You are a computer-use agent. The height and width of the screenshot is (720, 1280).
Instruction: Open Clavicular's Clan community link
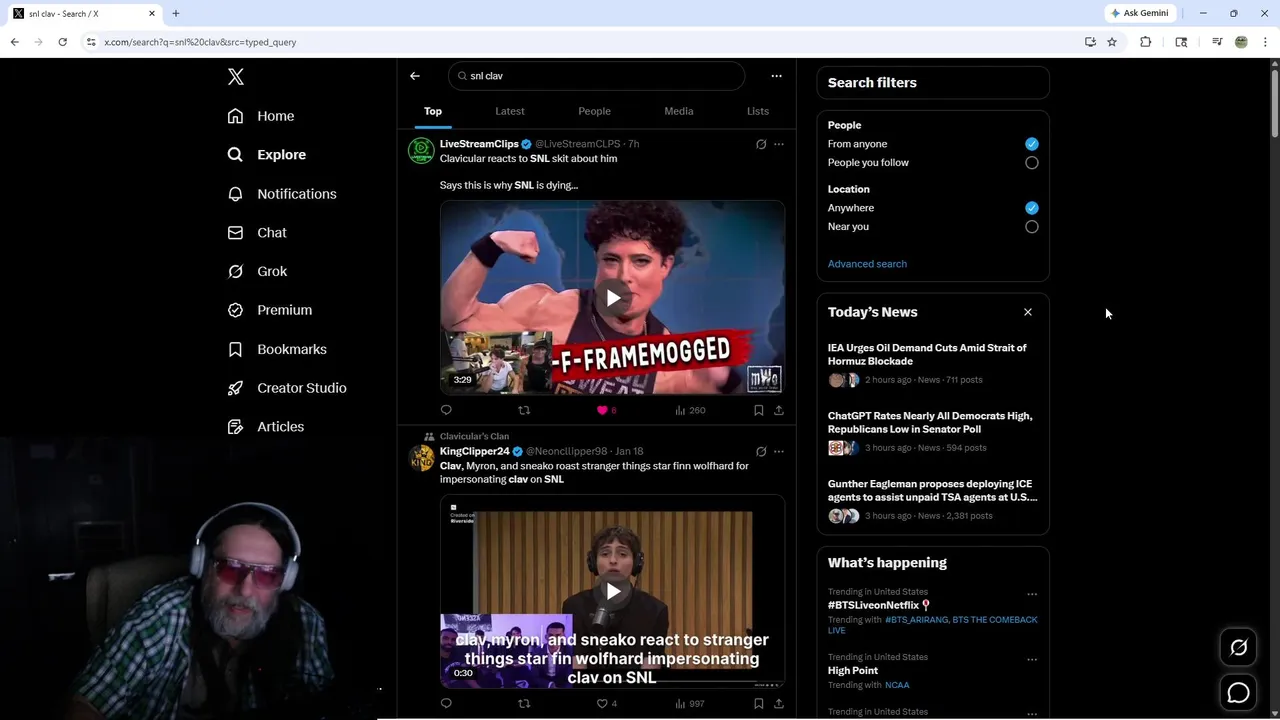pos(474,436)
